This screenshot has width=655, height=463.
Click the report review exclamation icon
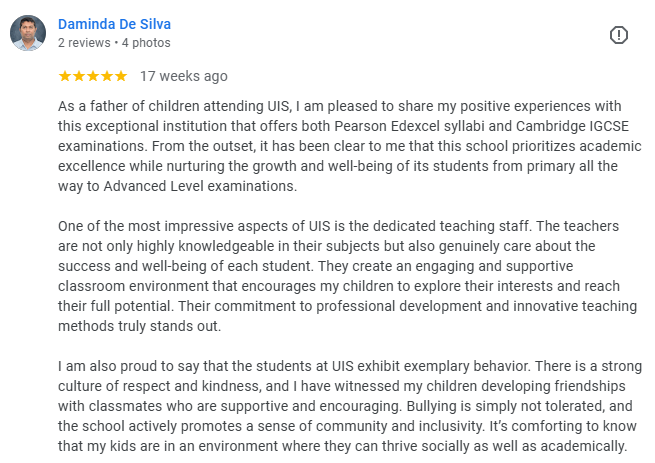pyautogui.click(x=619, y=35)
